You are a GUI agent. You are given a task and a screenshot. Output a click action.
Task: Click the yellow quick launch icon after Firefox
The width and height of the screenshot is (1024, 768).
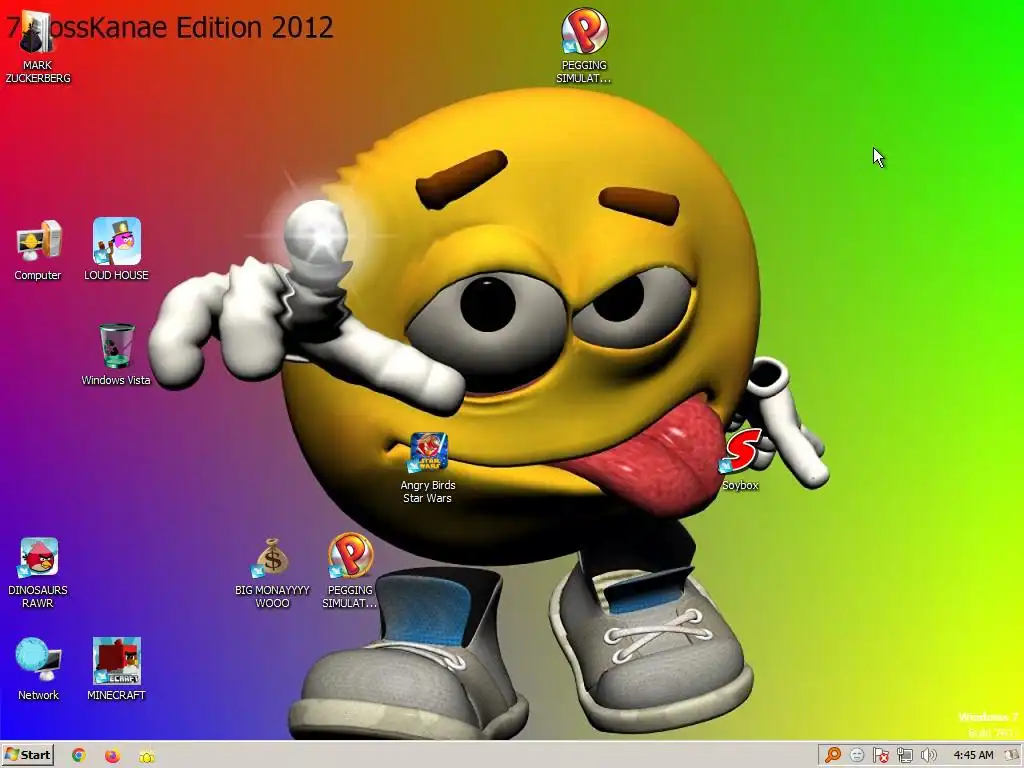pyautogui.click(x=147, y=756)
